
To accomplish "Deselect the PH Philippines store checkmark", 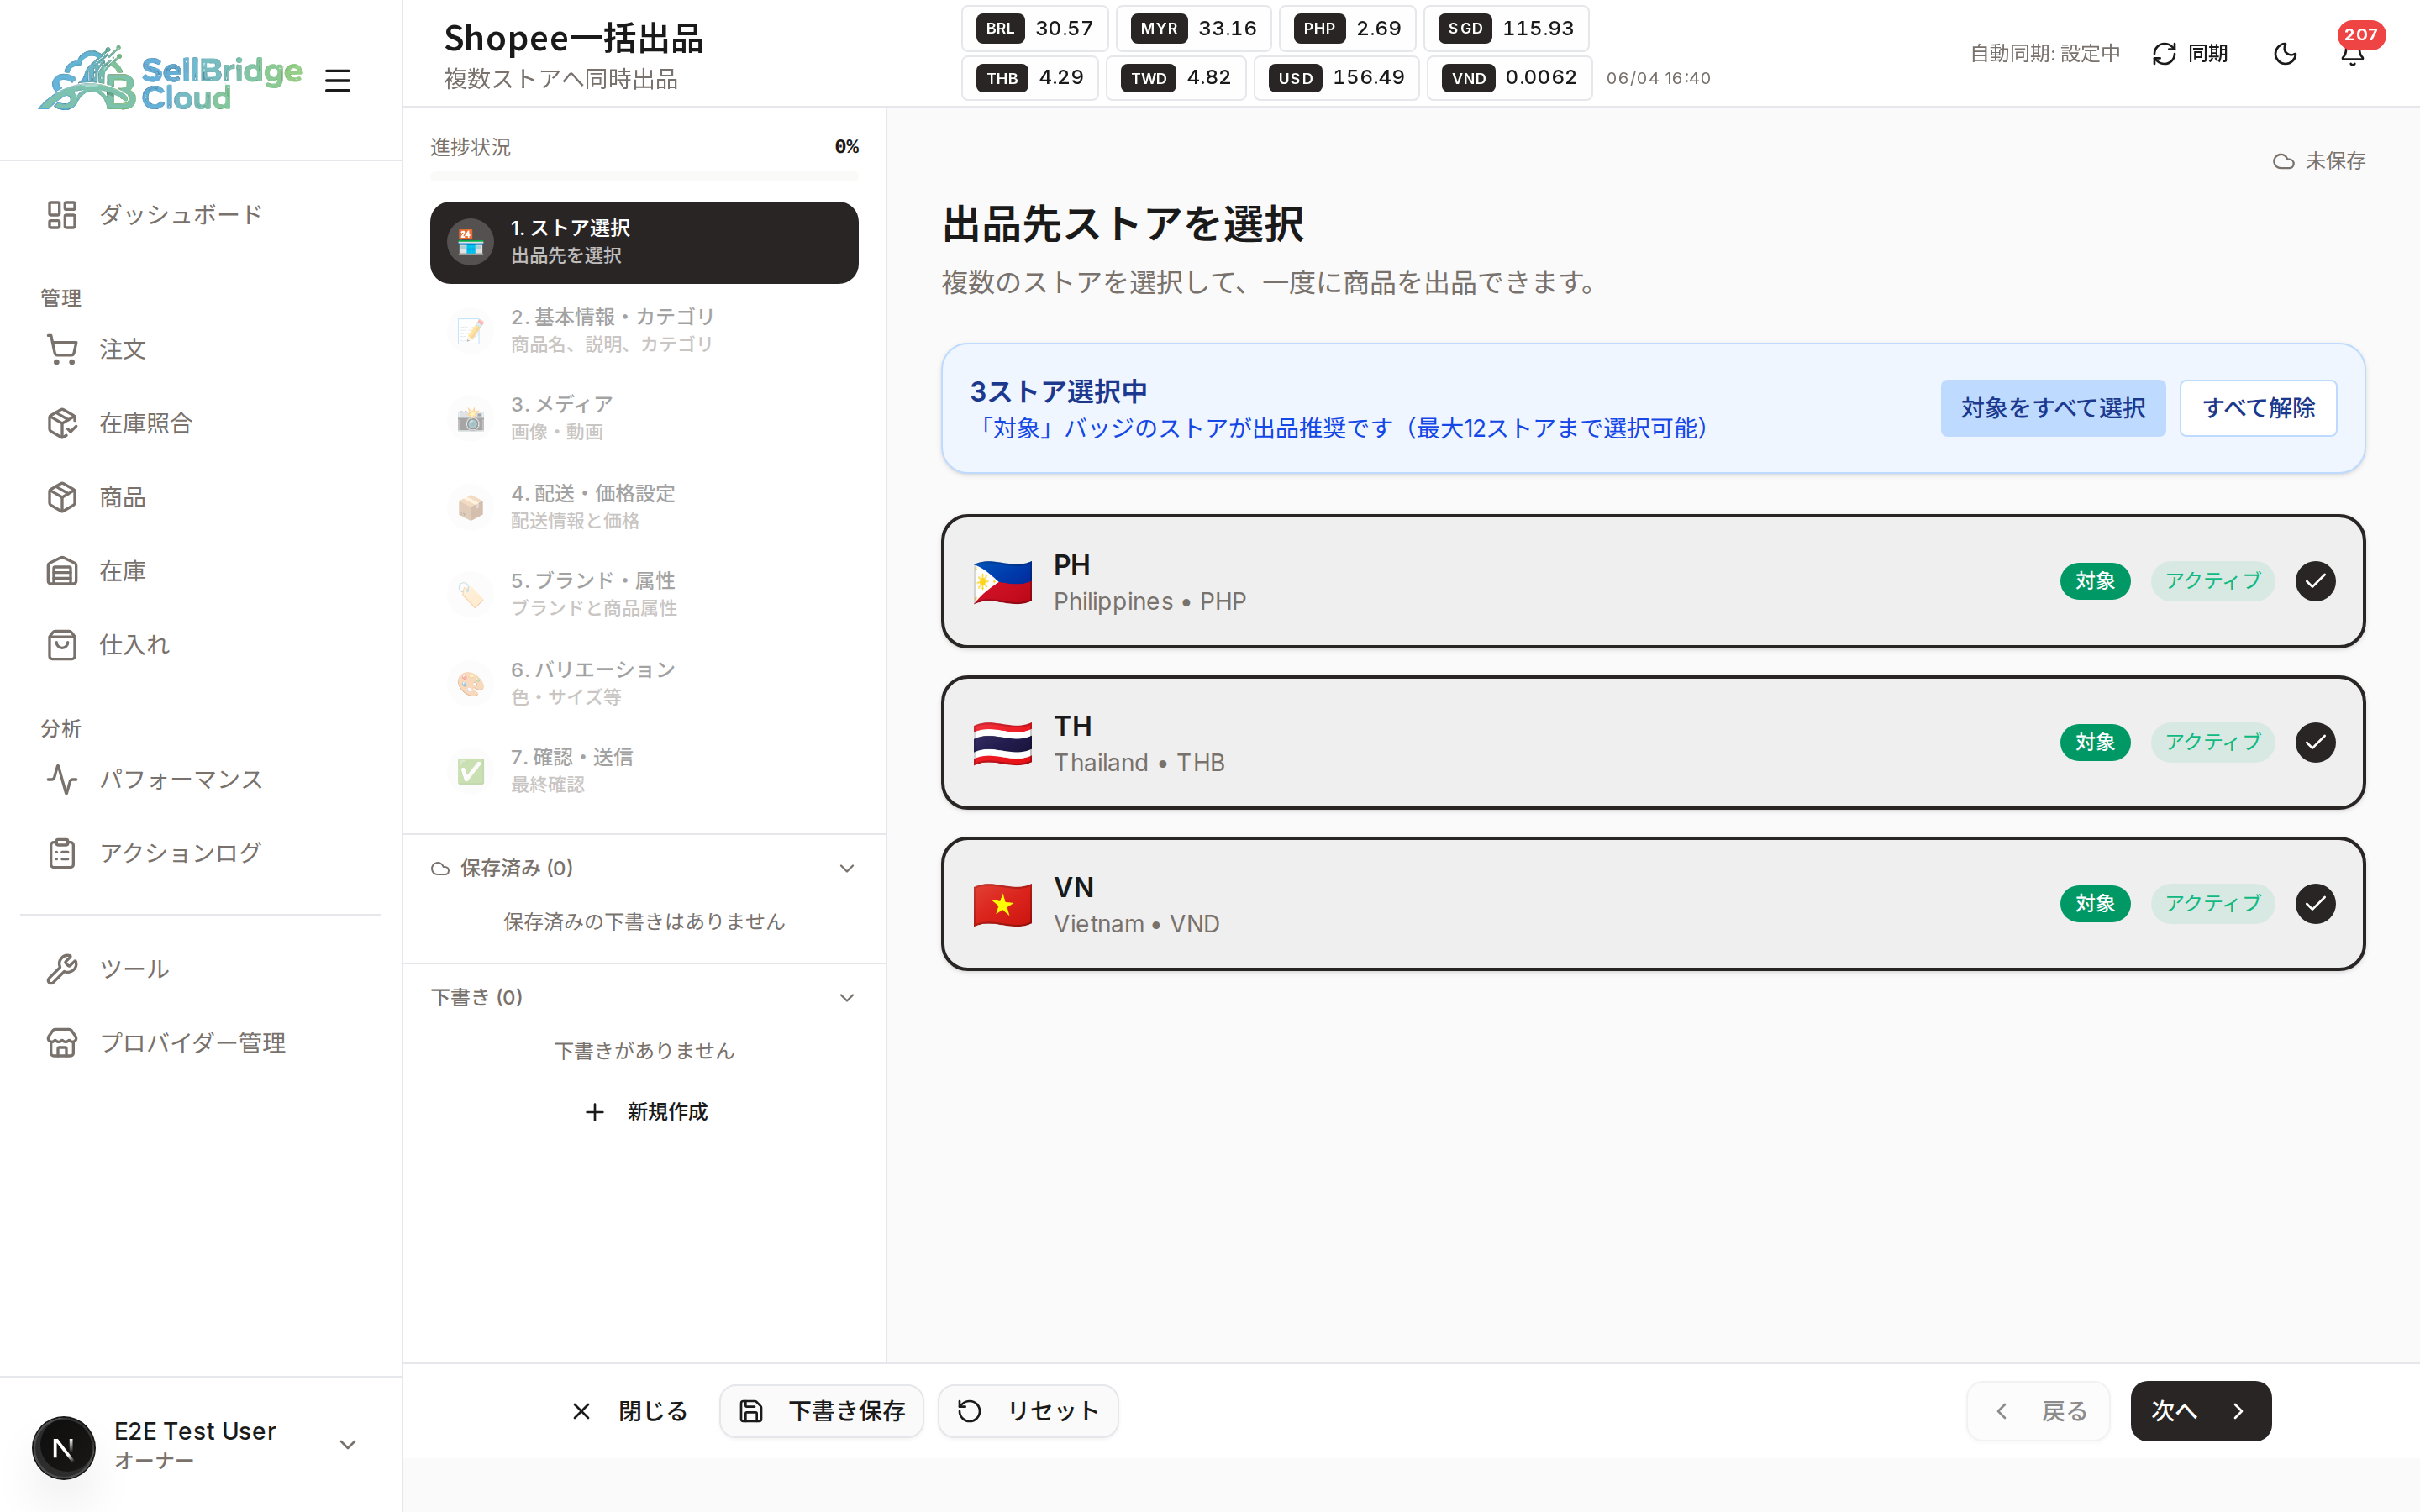I will [2315, 581].
